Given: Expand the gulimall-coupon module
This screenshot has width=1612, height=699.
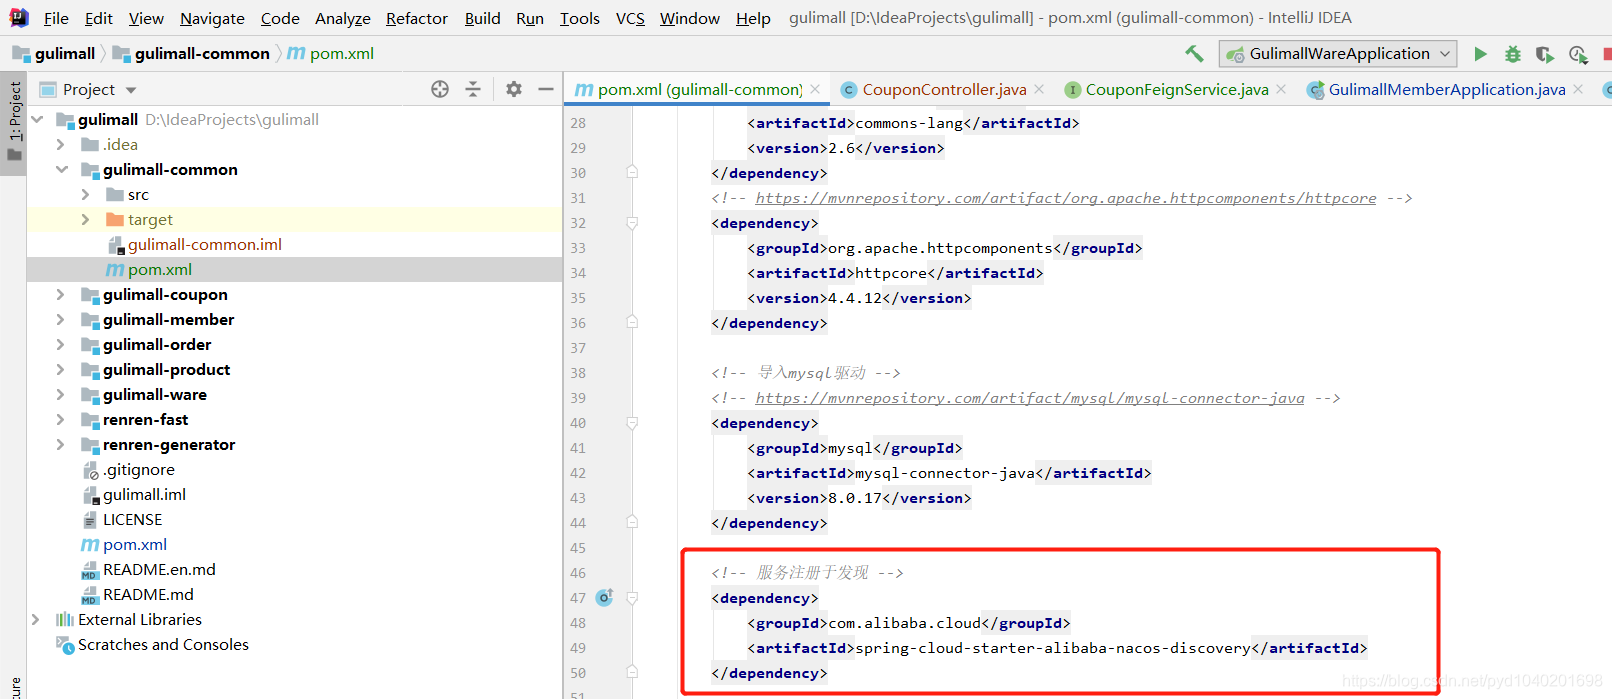Looking at the screenshot, I should click(x=61, y=294).
